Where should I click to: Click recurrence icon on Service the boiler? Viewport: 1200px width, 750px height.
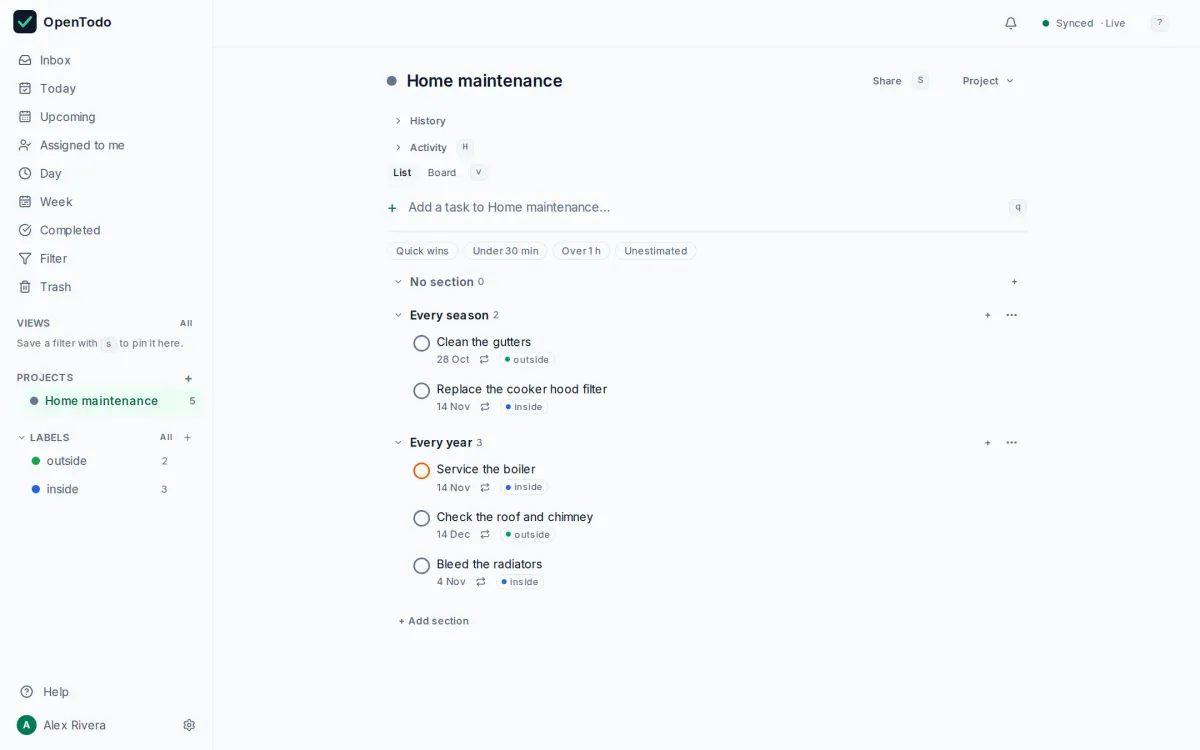[485, 487]
